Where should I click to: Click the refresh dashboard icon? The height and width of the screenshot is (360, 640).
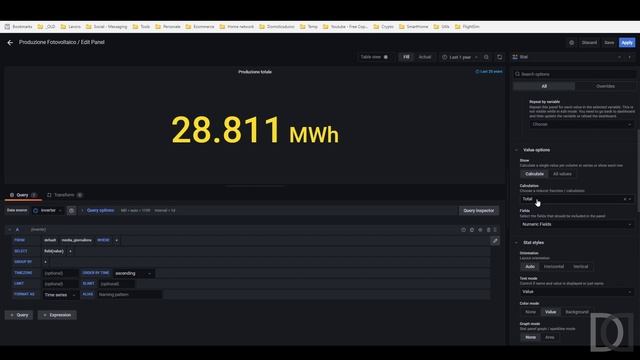tap(500, 57)
